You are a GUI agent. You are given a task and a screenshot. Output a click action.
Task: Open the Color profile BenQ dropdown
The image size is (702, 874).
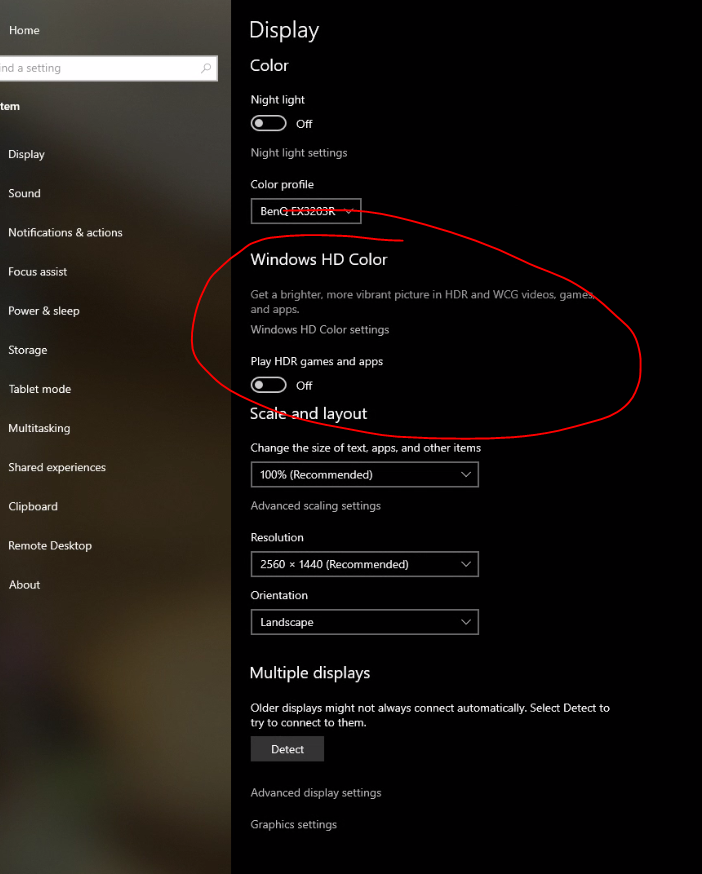(x=306, y=211)
